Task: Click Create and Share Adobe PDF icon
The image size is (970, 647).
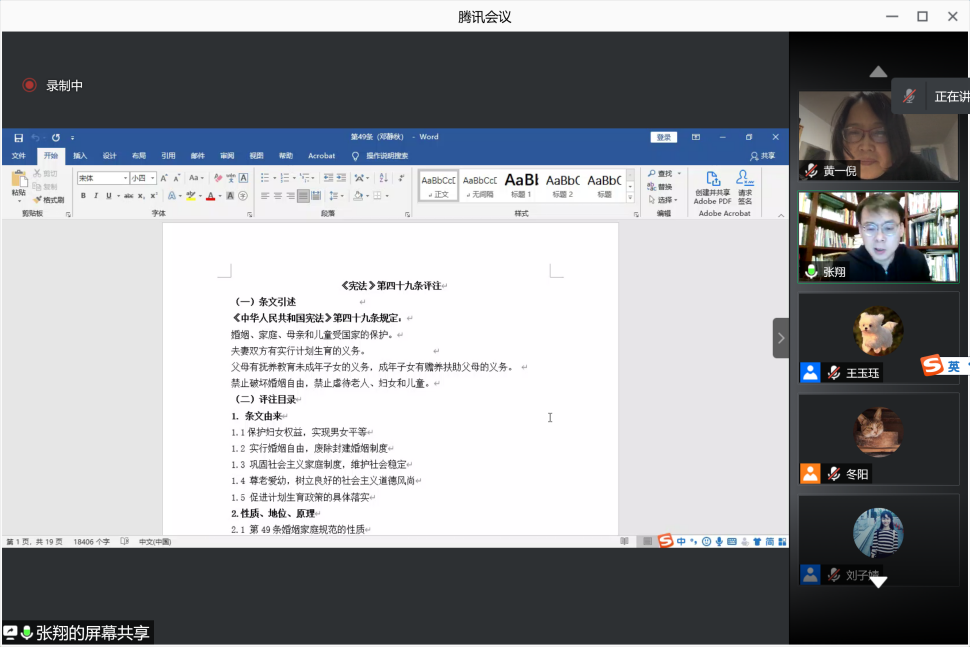Action: (x=713, y=180)
